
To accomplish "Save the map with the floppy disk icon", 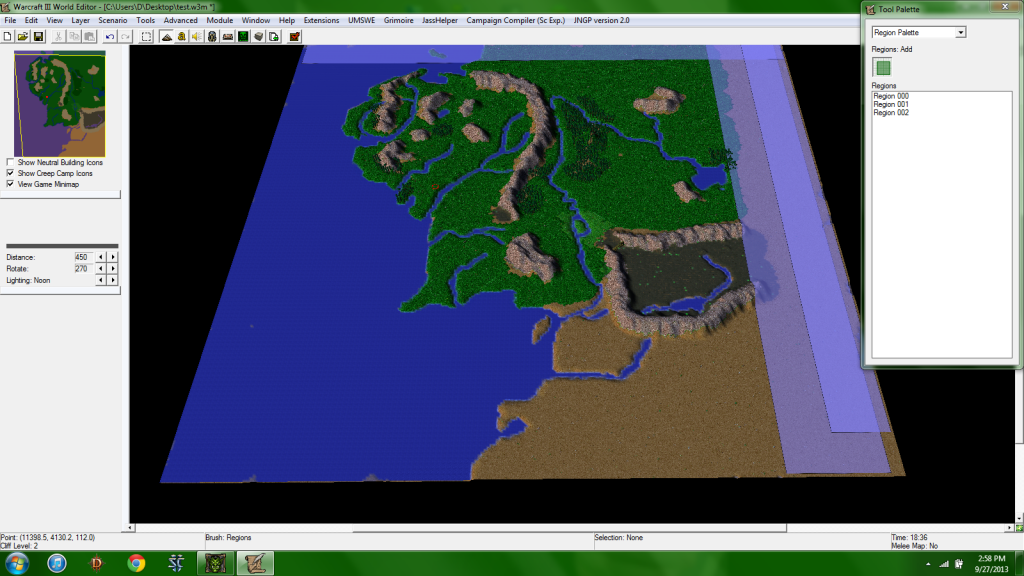I will [x=39, y=37].
